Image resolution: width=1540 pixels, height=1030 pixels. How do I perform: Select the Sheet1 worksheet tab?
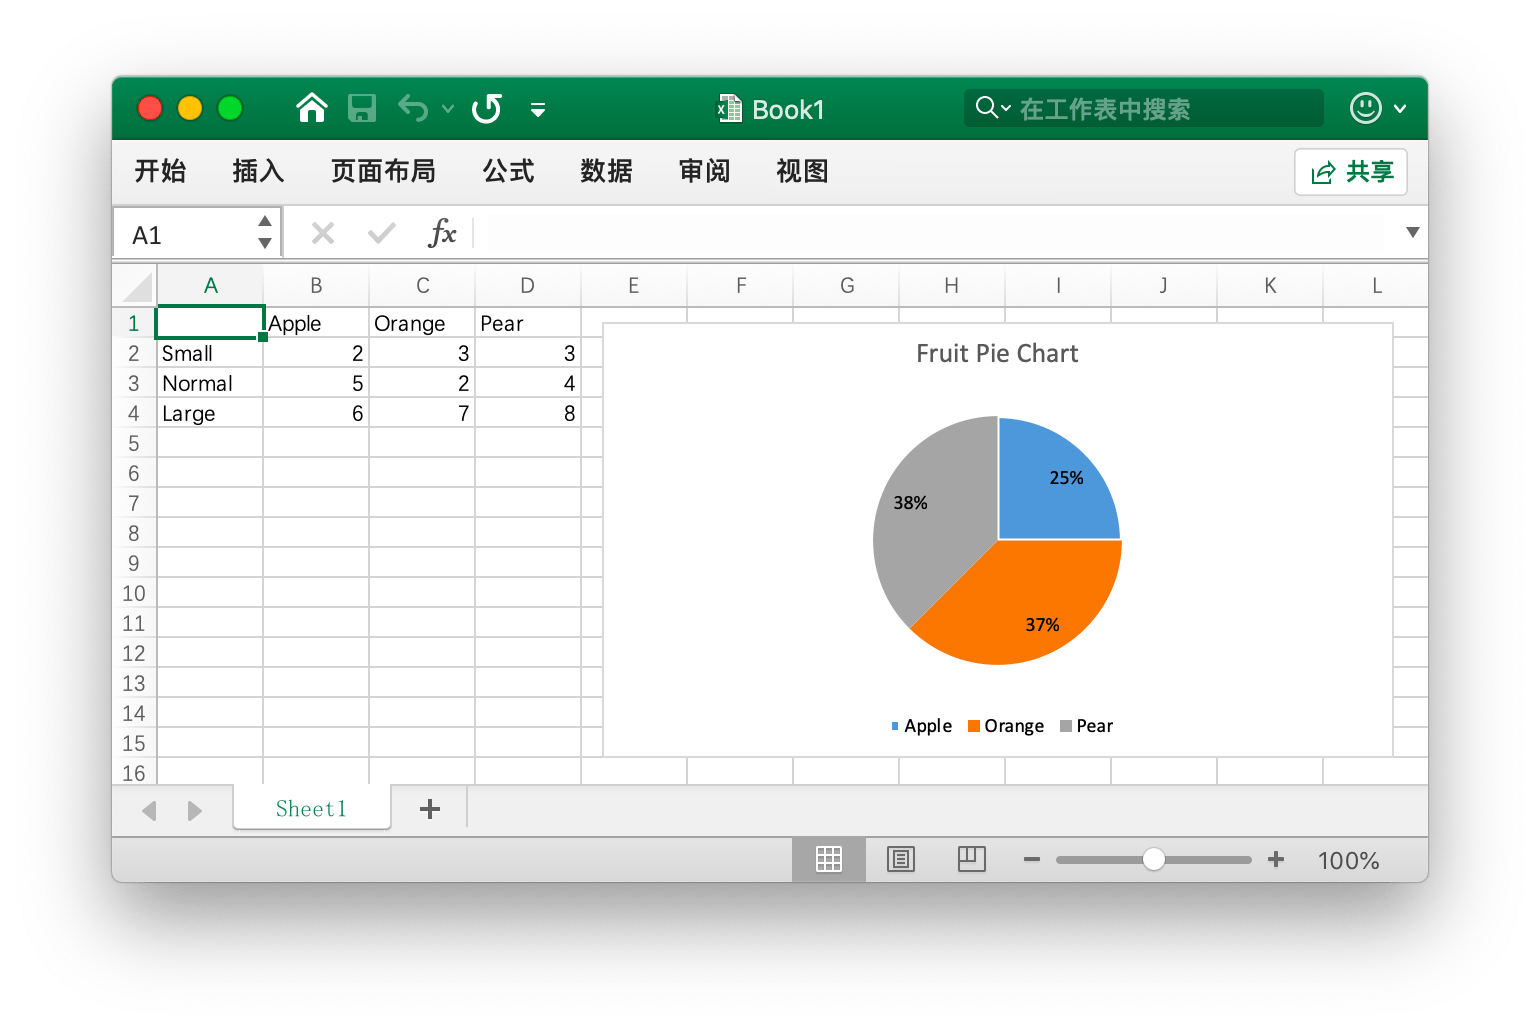pyautogui.click(x=311, y=809)
